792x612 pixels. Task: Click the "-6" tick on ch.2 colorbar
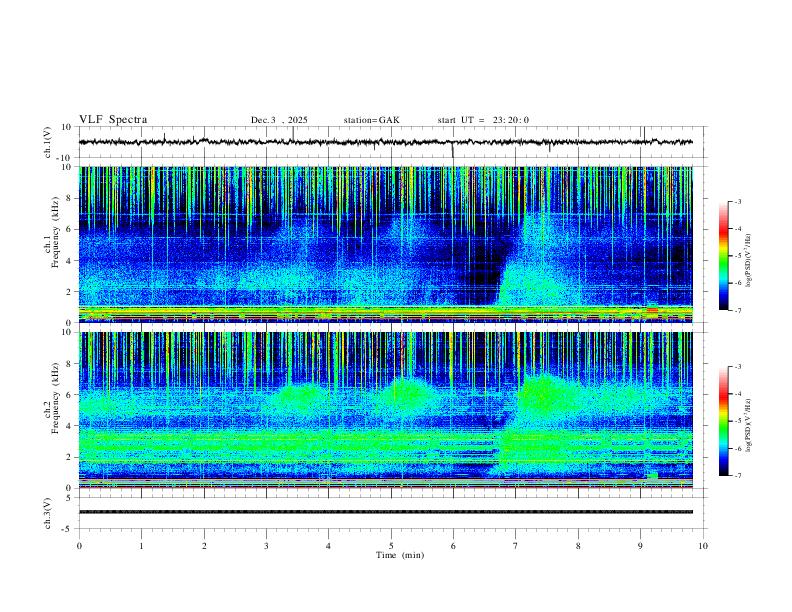(x=738, y=448)
